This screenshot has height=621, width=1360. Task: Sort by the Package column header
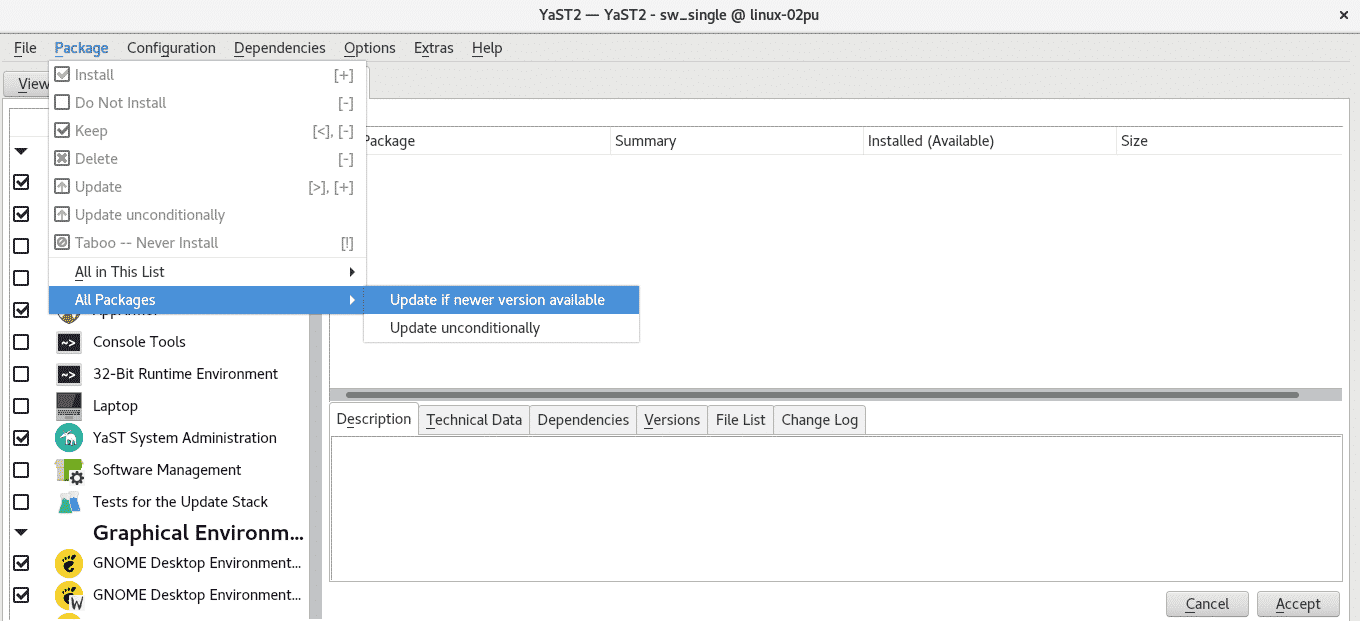[x=488, y=141]
